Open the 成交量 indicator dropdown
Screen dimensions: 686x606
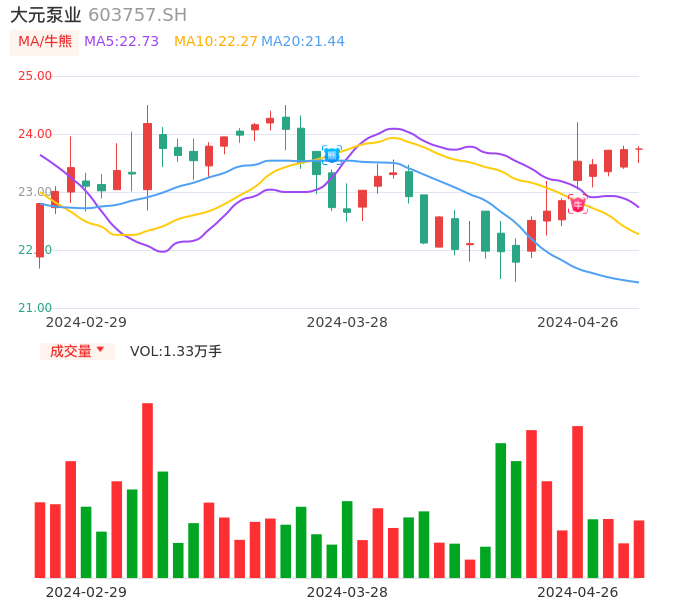tap(77, 351)
